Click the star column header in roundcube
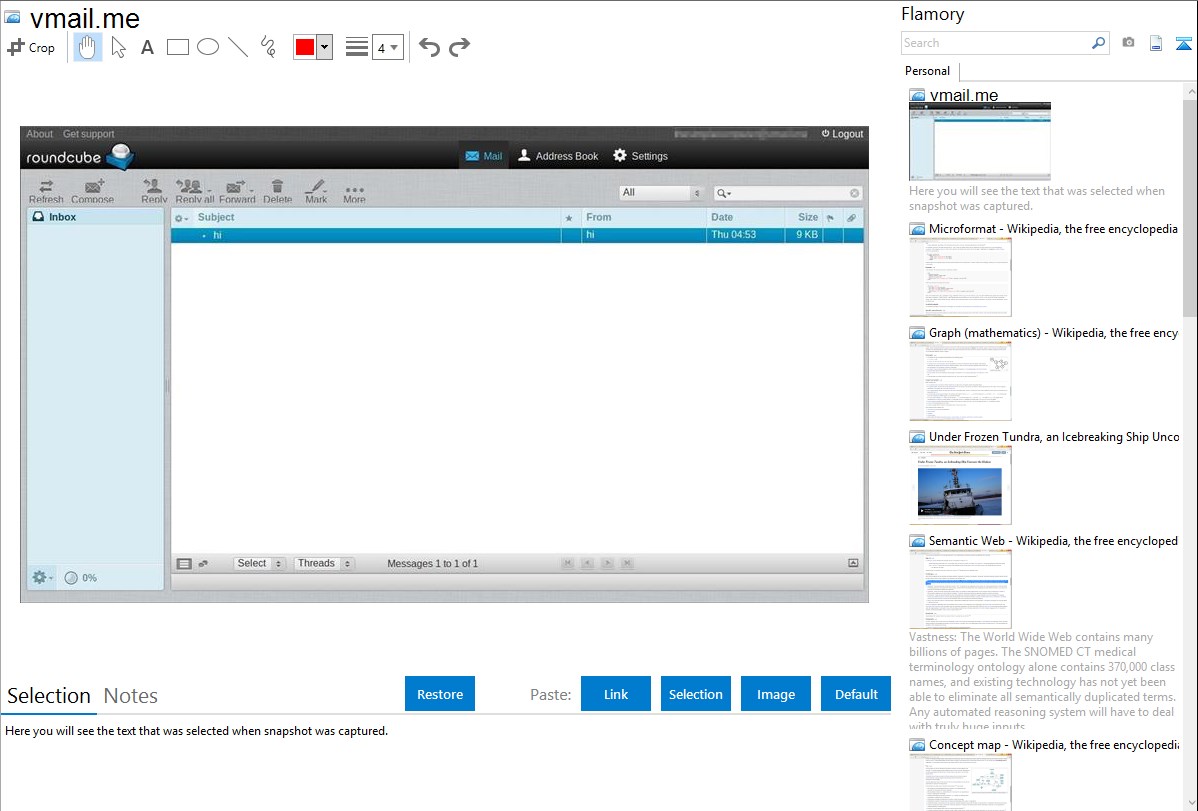 pyautogui.click(x=568, y=218)
